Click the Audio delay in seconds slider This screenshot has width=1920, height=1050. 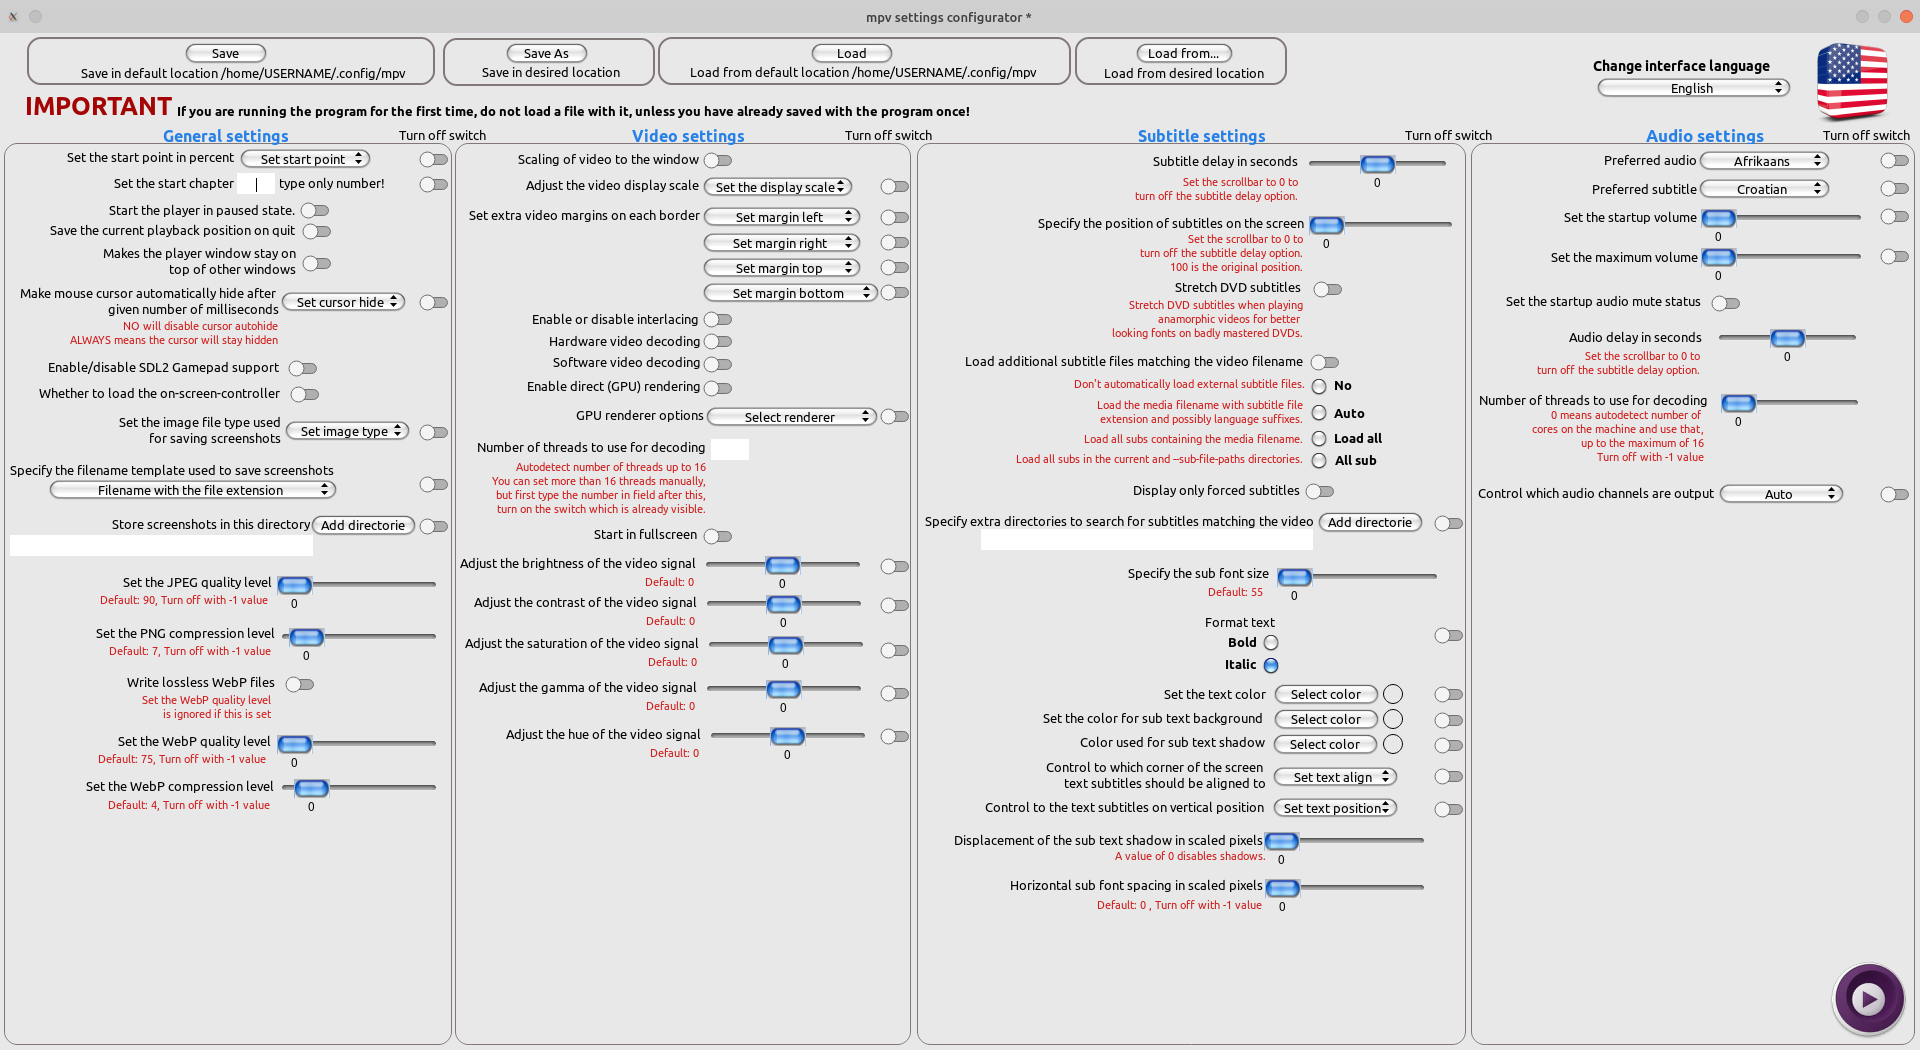[1787, 338]
